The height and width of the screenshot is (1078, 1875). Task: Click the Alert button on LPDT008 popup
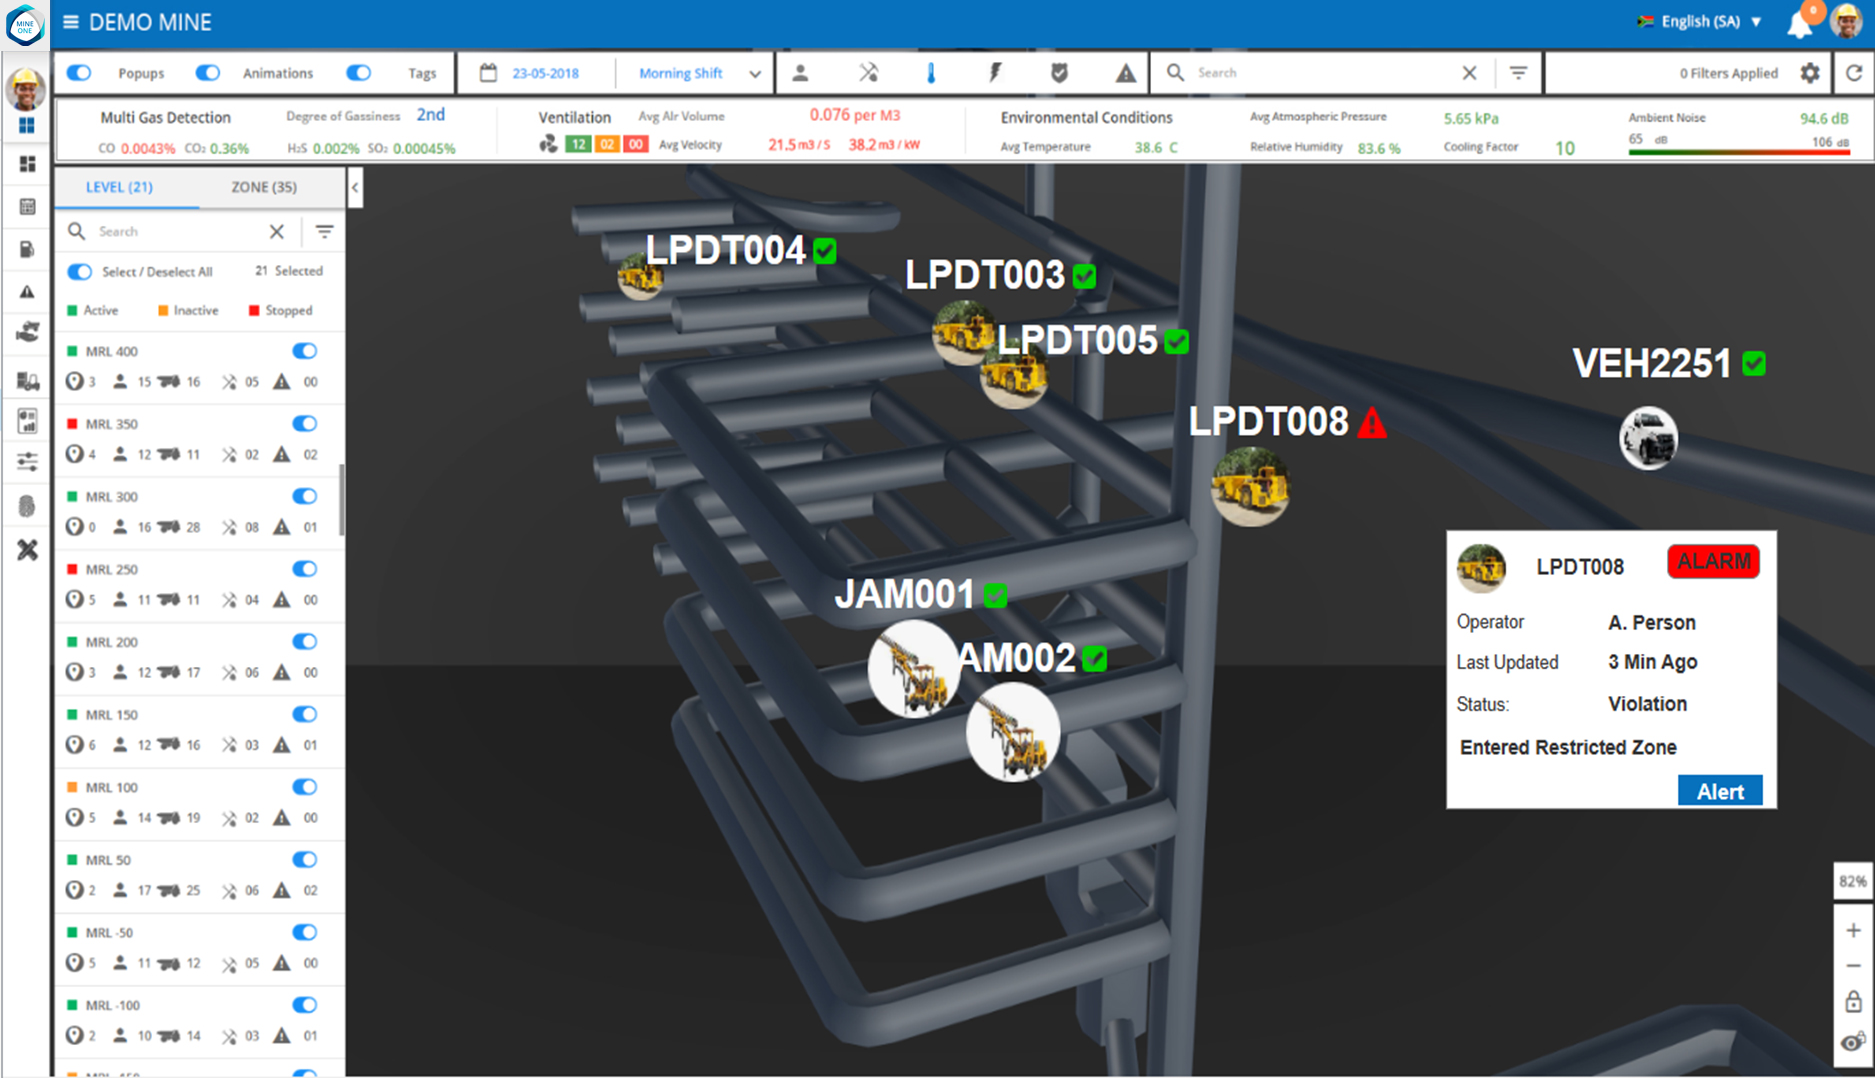1719,790
